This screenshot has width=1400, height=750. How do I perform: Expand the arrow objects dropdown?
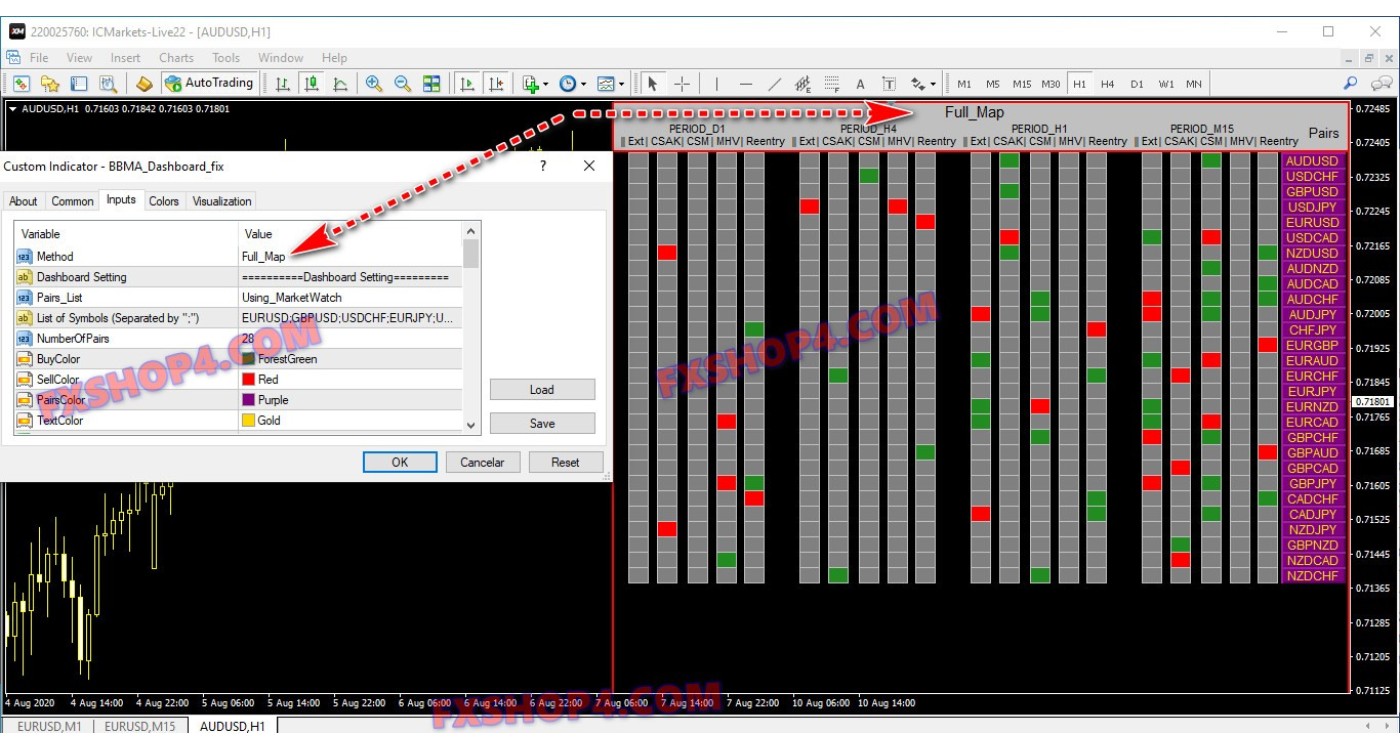coord(932,83)
